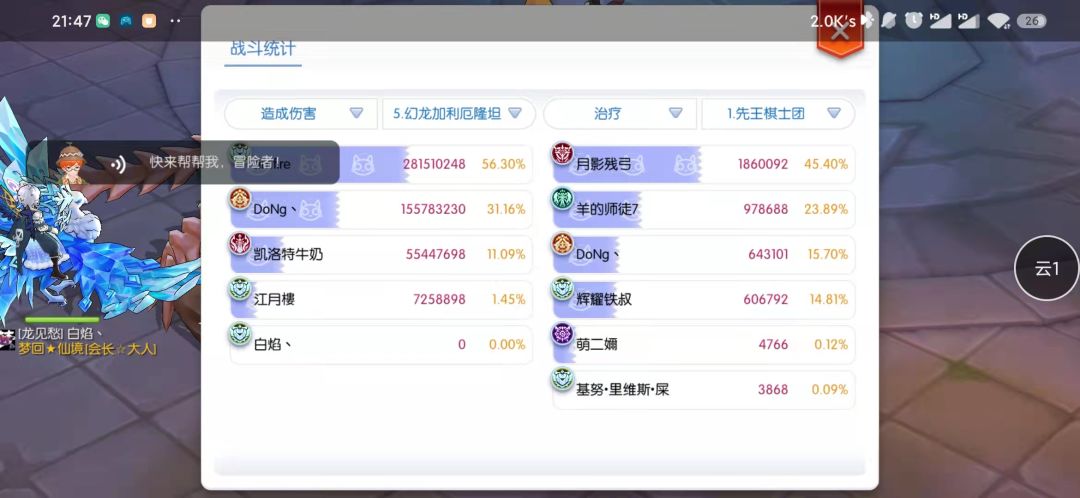
Task: Select healing value 1860092
Action: [x=762, y=164]
